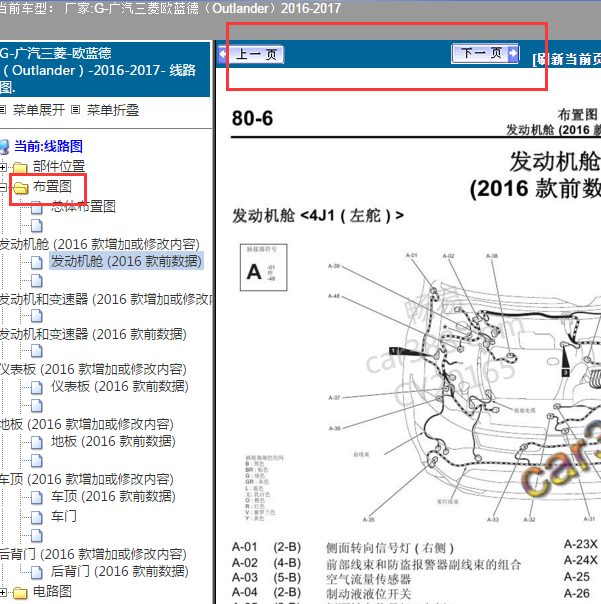Expand all menus with 菜单展开
The height and width of the screenshot is (604, 601).
click(39, 110)
